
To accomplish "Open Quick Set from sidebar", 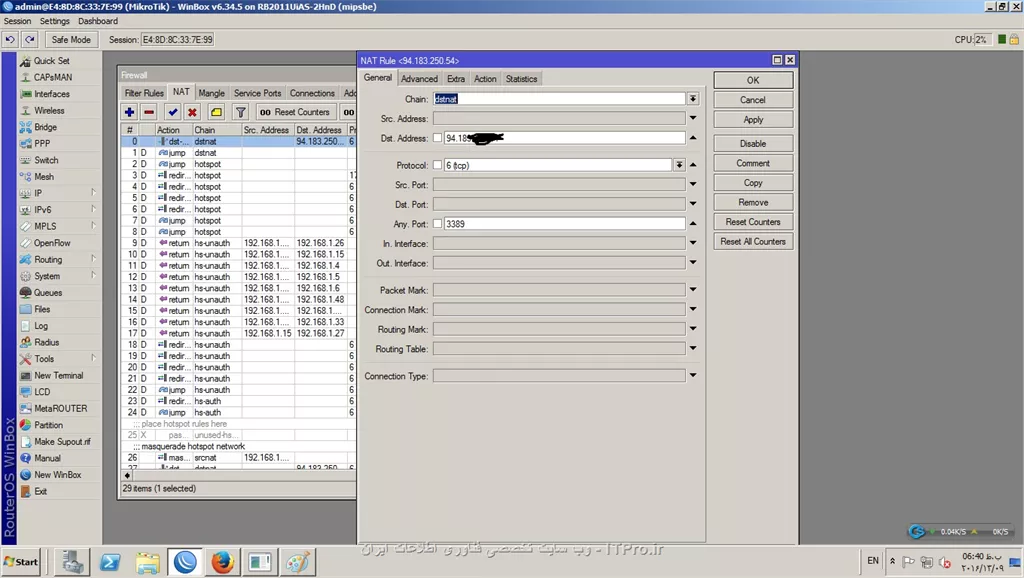I will [x=52, y=61].
